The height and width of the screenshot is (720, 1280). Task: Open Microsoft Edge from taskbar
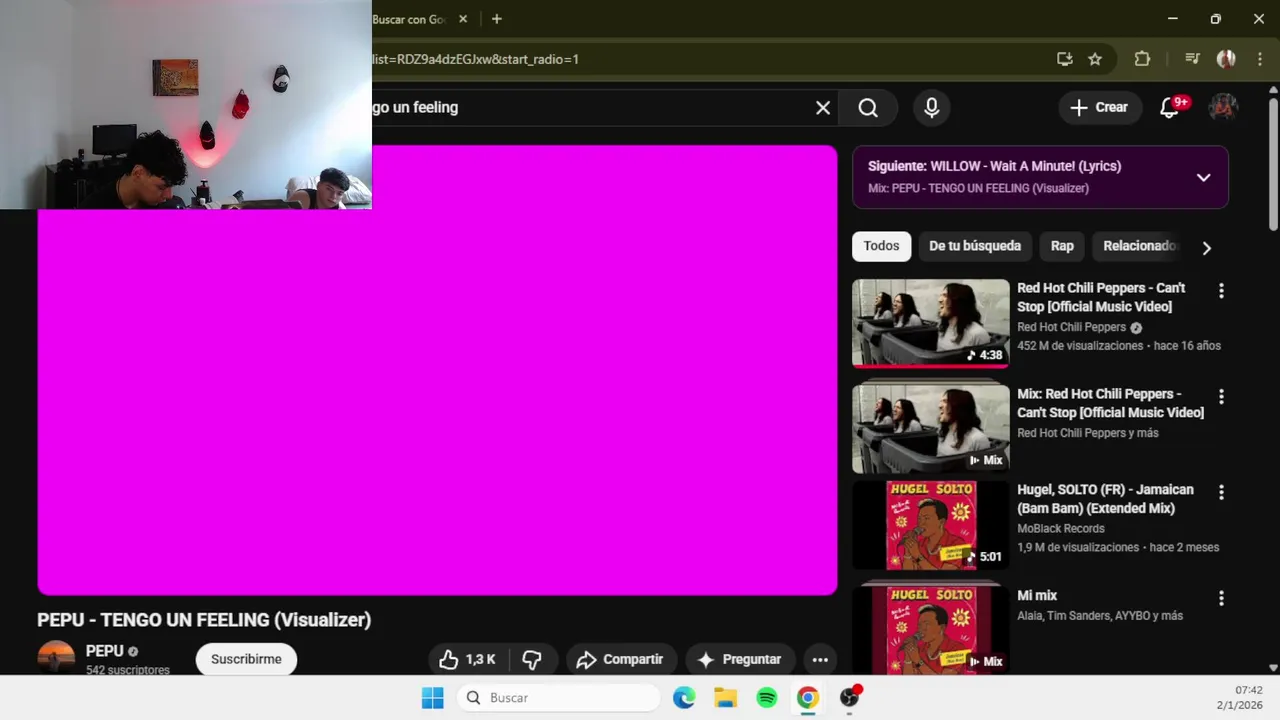pos(684,698)
